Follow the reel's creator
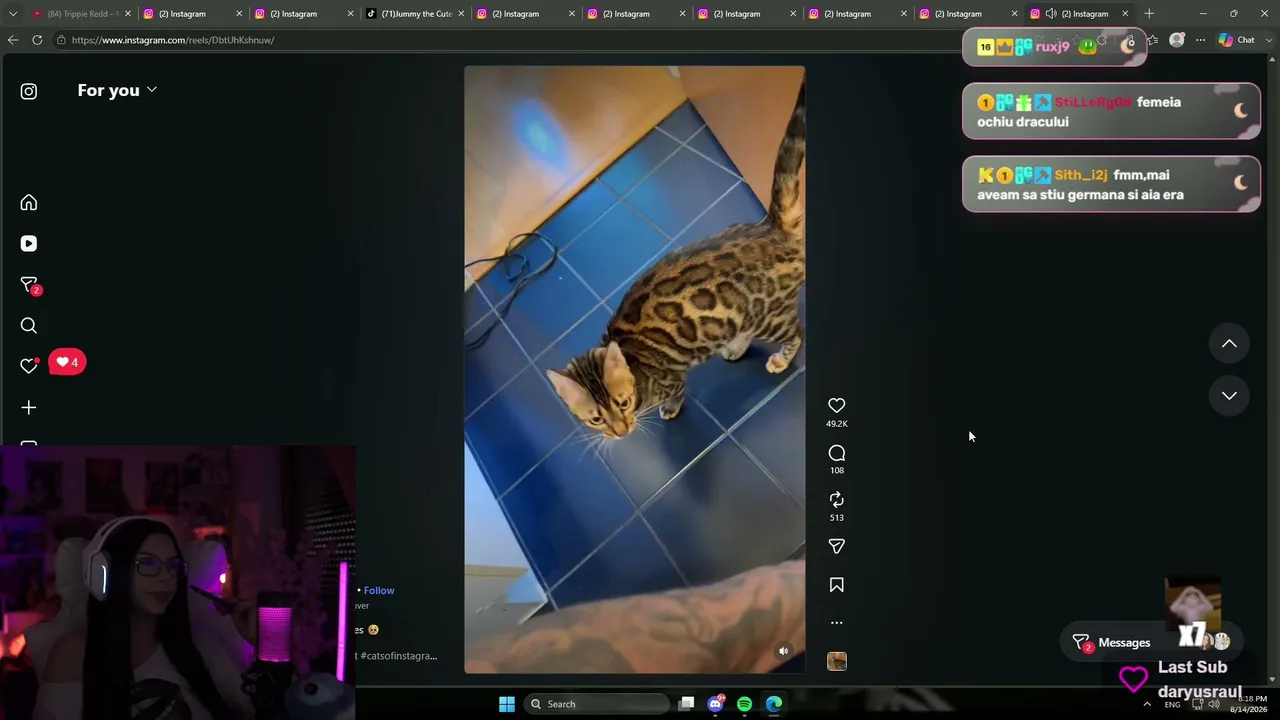This screenshot has height=720, width=1280. pos(379,590)
